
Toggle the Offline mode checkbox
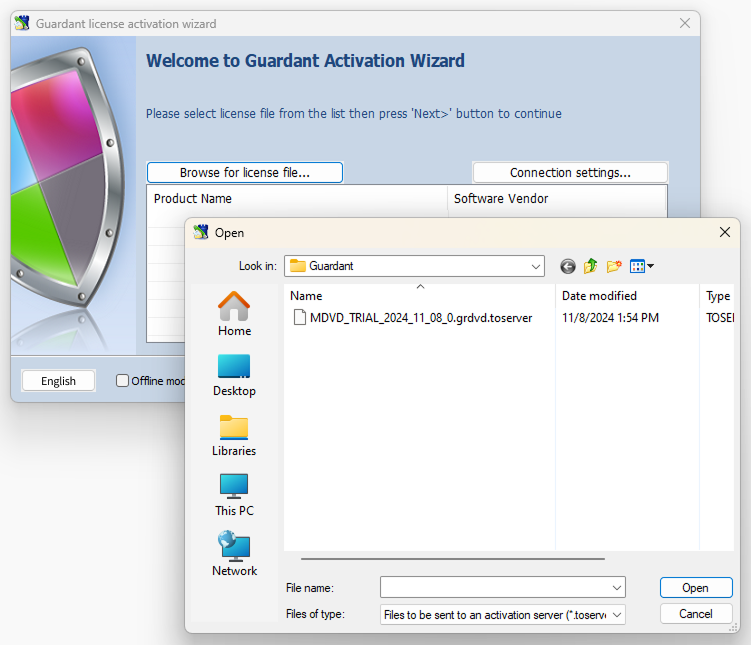[122, 381]
